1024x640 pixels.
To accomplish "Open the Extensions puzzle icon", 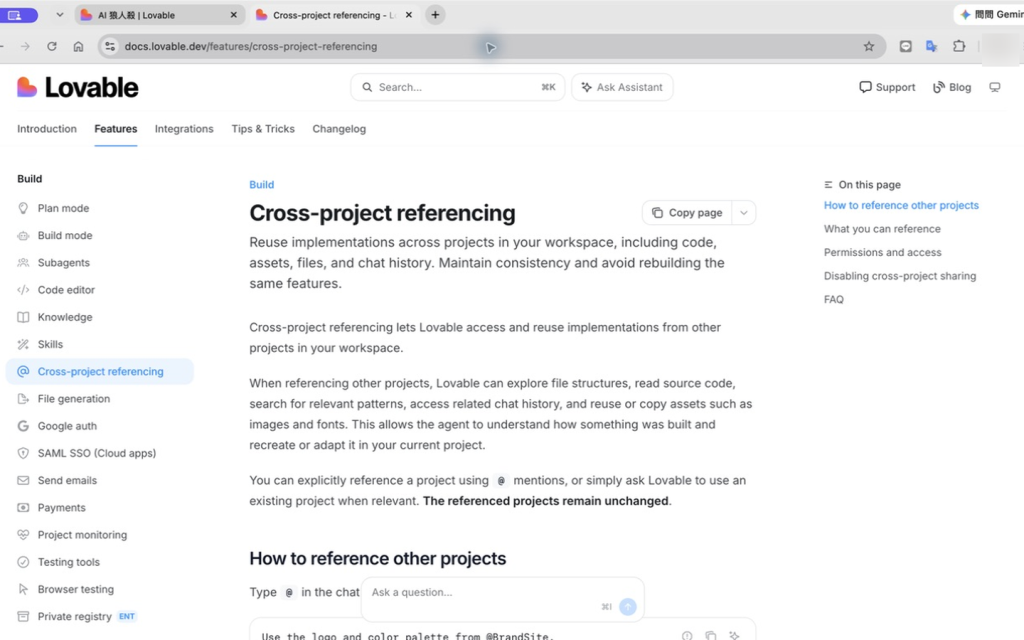I will [959, 46].
